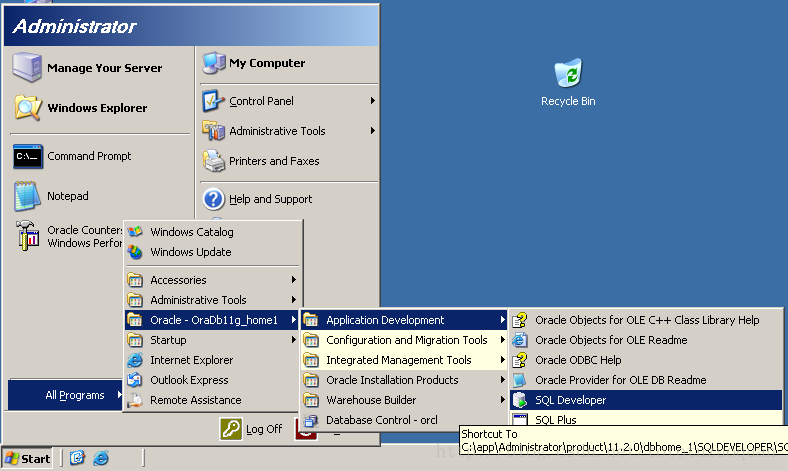Expand Startup folder

[212, 340]
